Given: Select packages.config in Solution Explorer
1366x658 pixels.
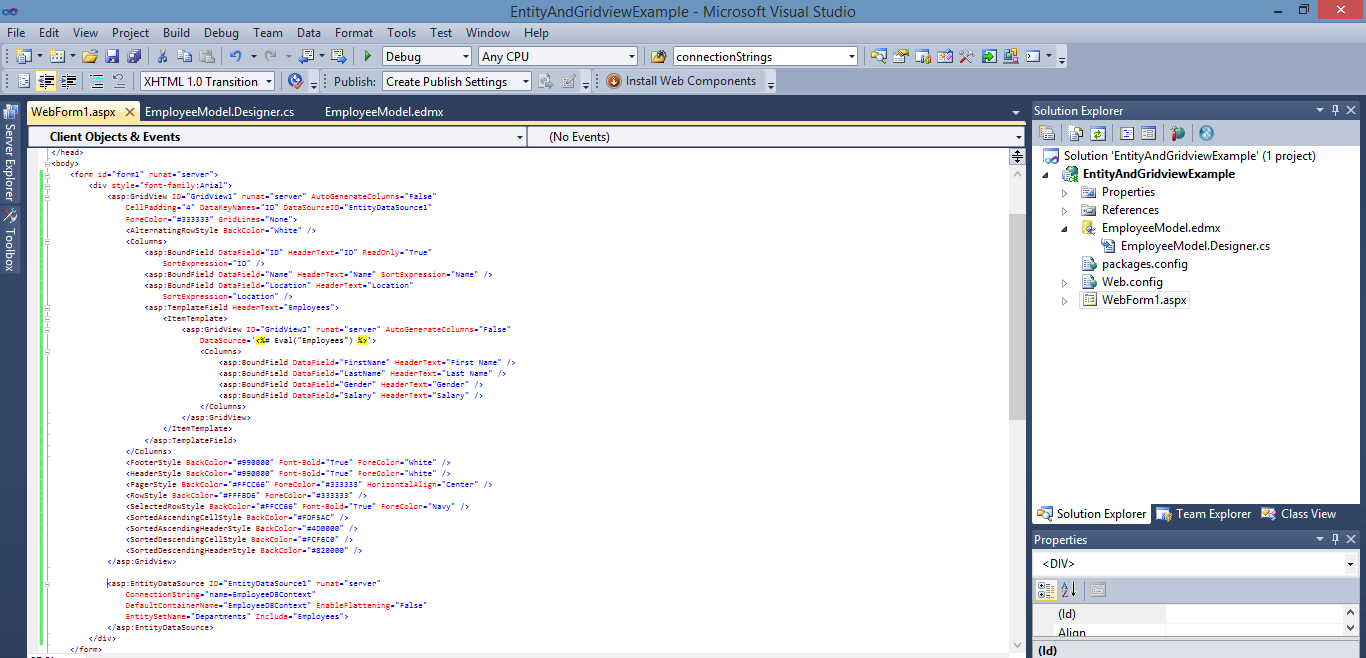Looking at the screenshot, I should coord(1144,264).
